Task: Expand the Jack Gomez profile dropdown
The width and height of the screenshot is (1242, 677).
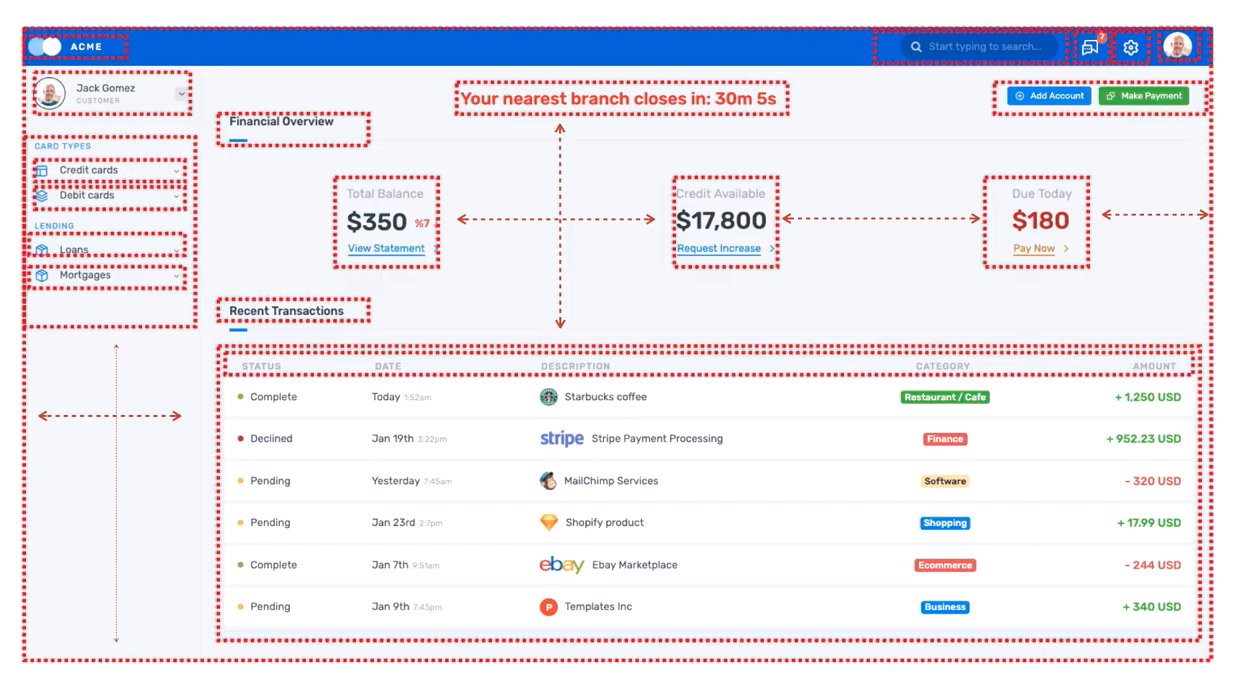Action: coord(181,93)
